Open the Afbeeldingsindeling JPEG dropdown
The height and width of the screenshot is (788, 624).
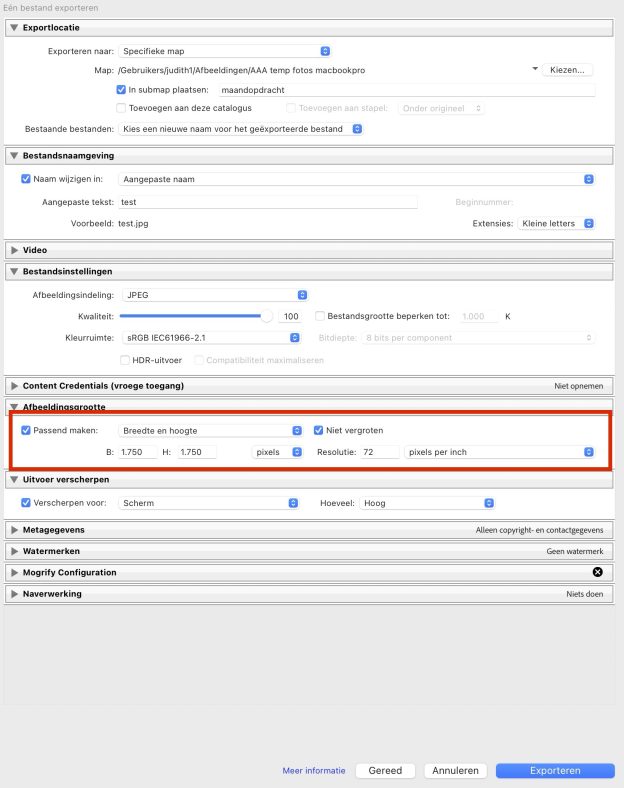(x=215, y=295)
